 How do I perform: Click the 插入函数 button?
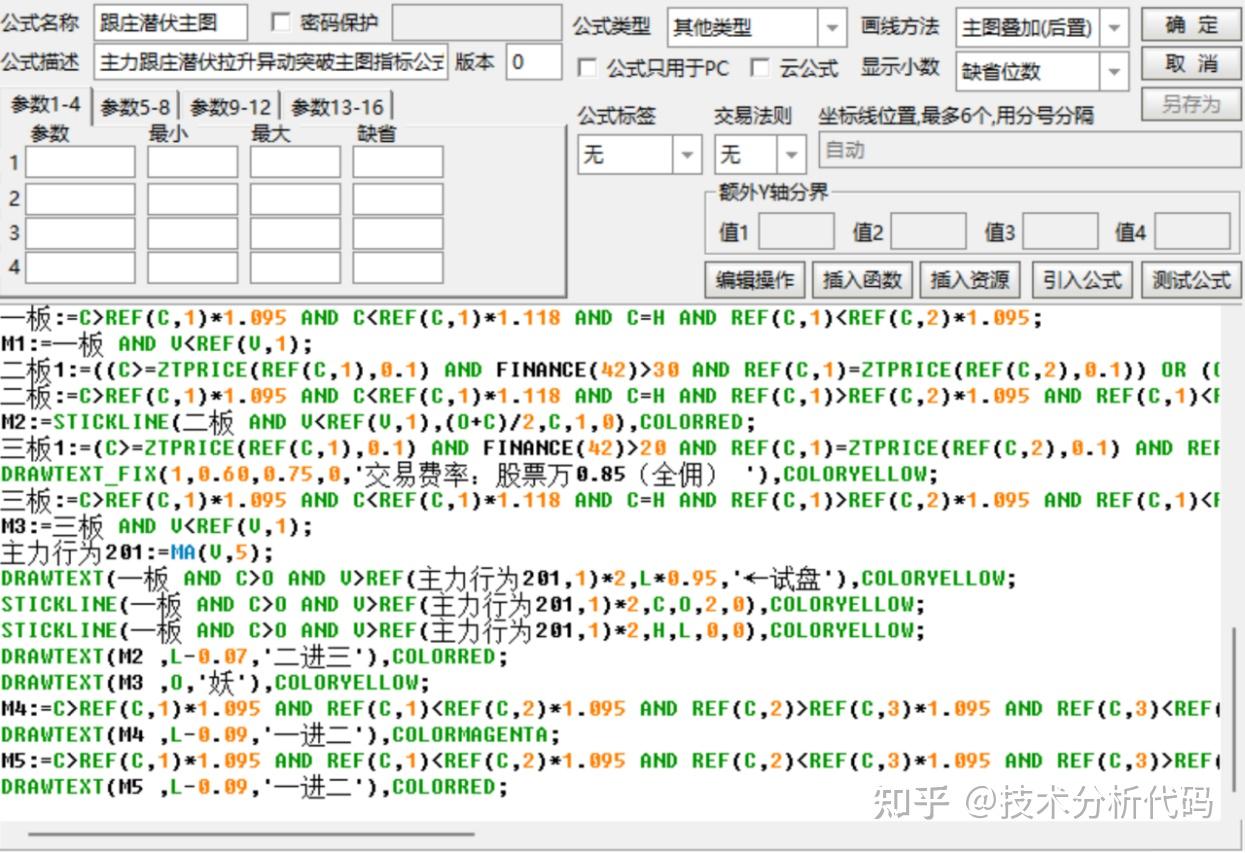click(x=862, y=281)
